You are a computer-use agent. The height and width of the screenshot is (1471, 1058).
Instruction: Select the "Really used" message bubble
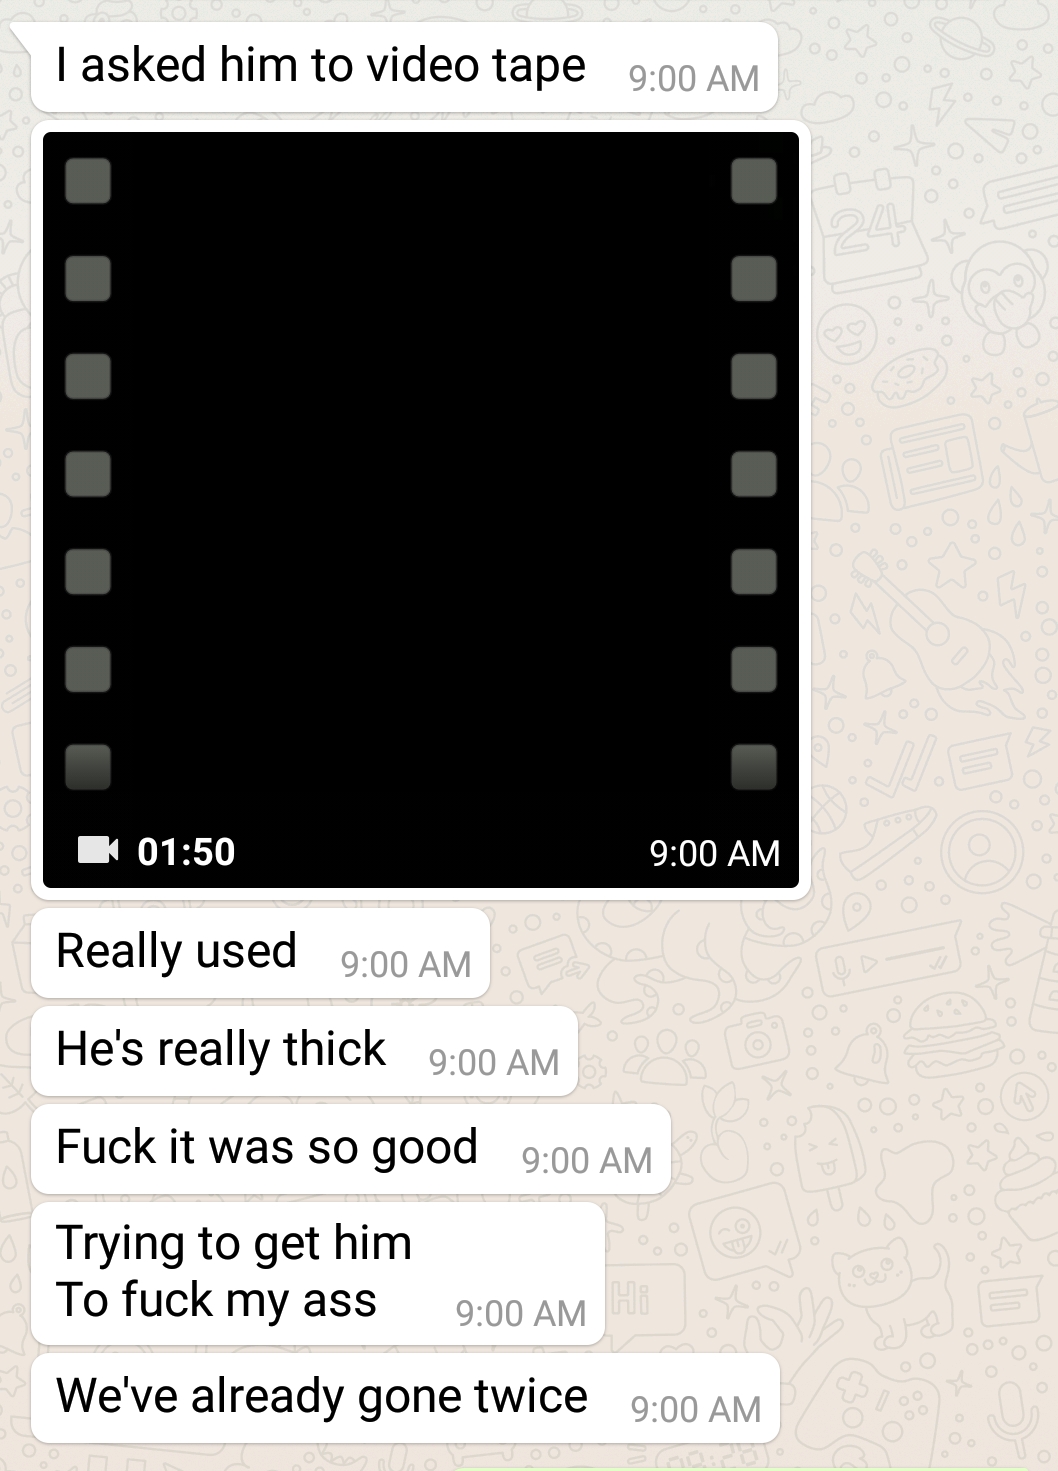[x=261, y=953]
